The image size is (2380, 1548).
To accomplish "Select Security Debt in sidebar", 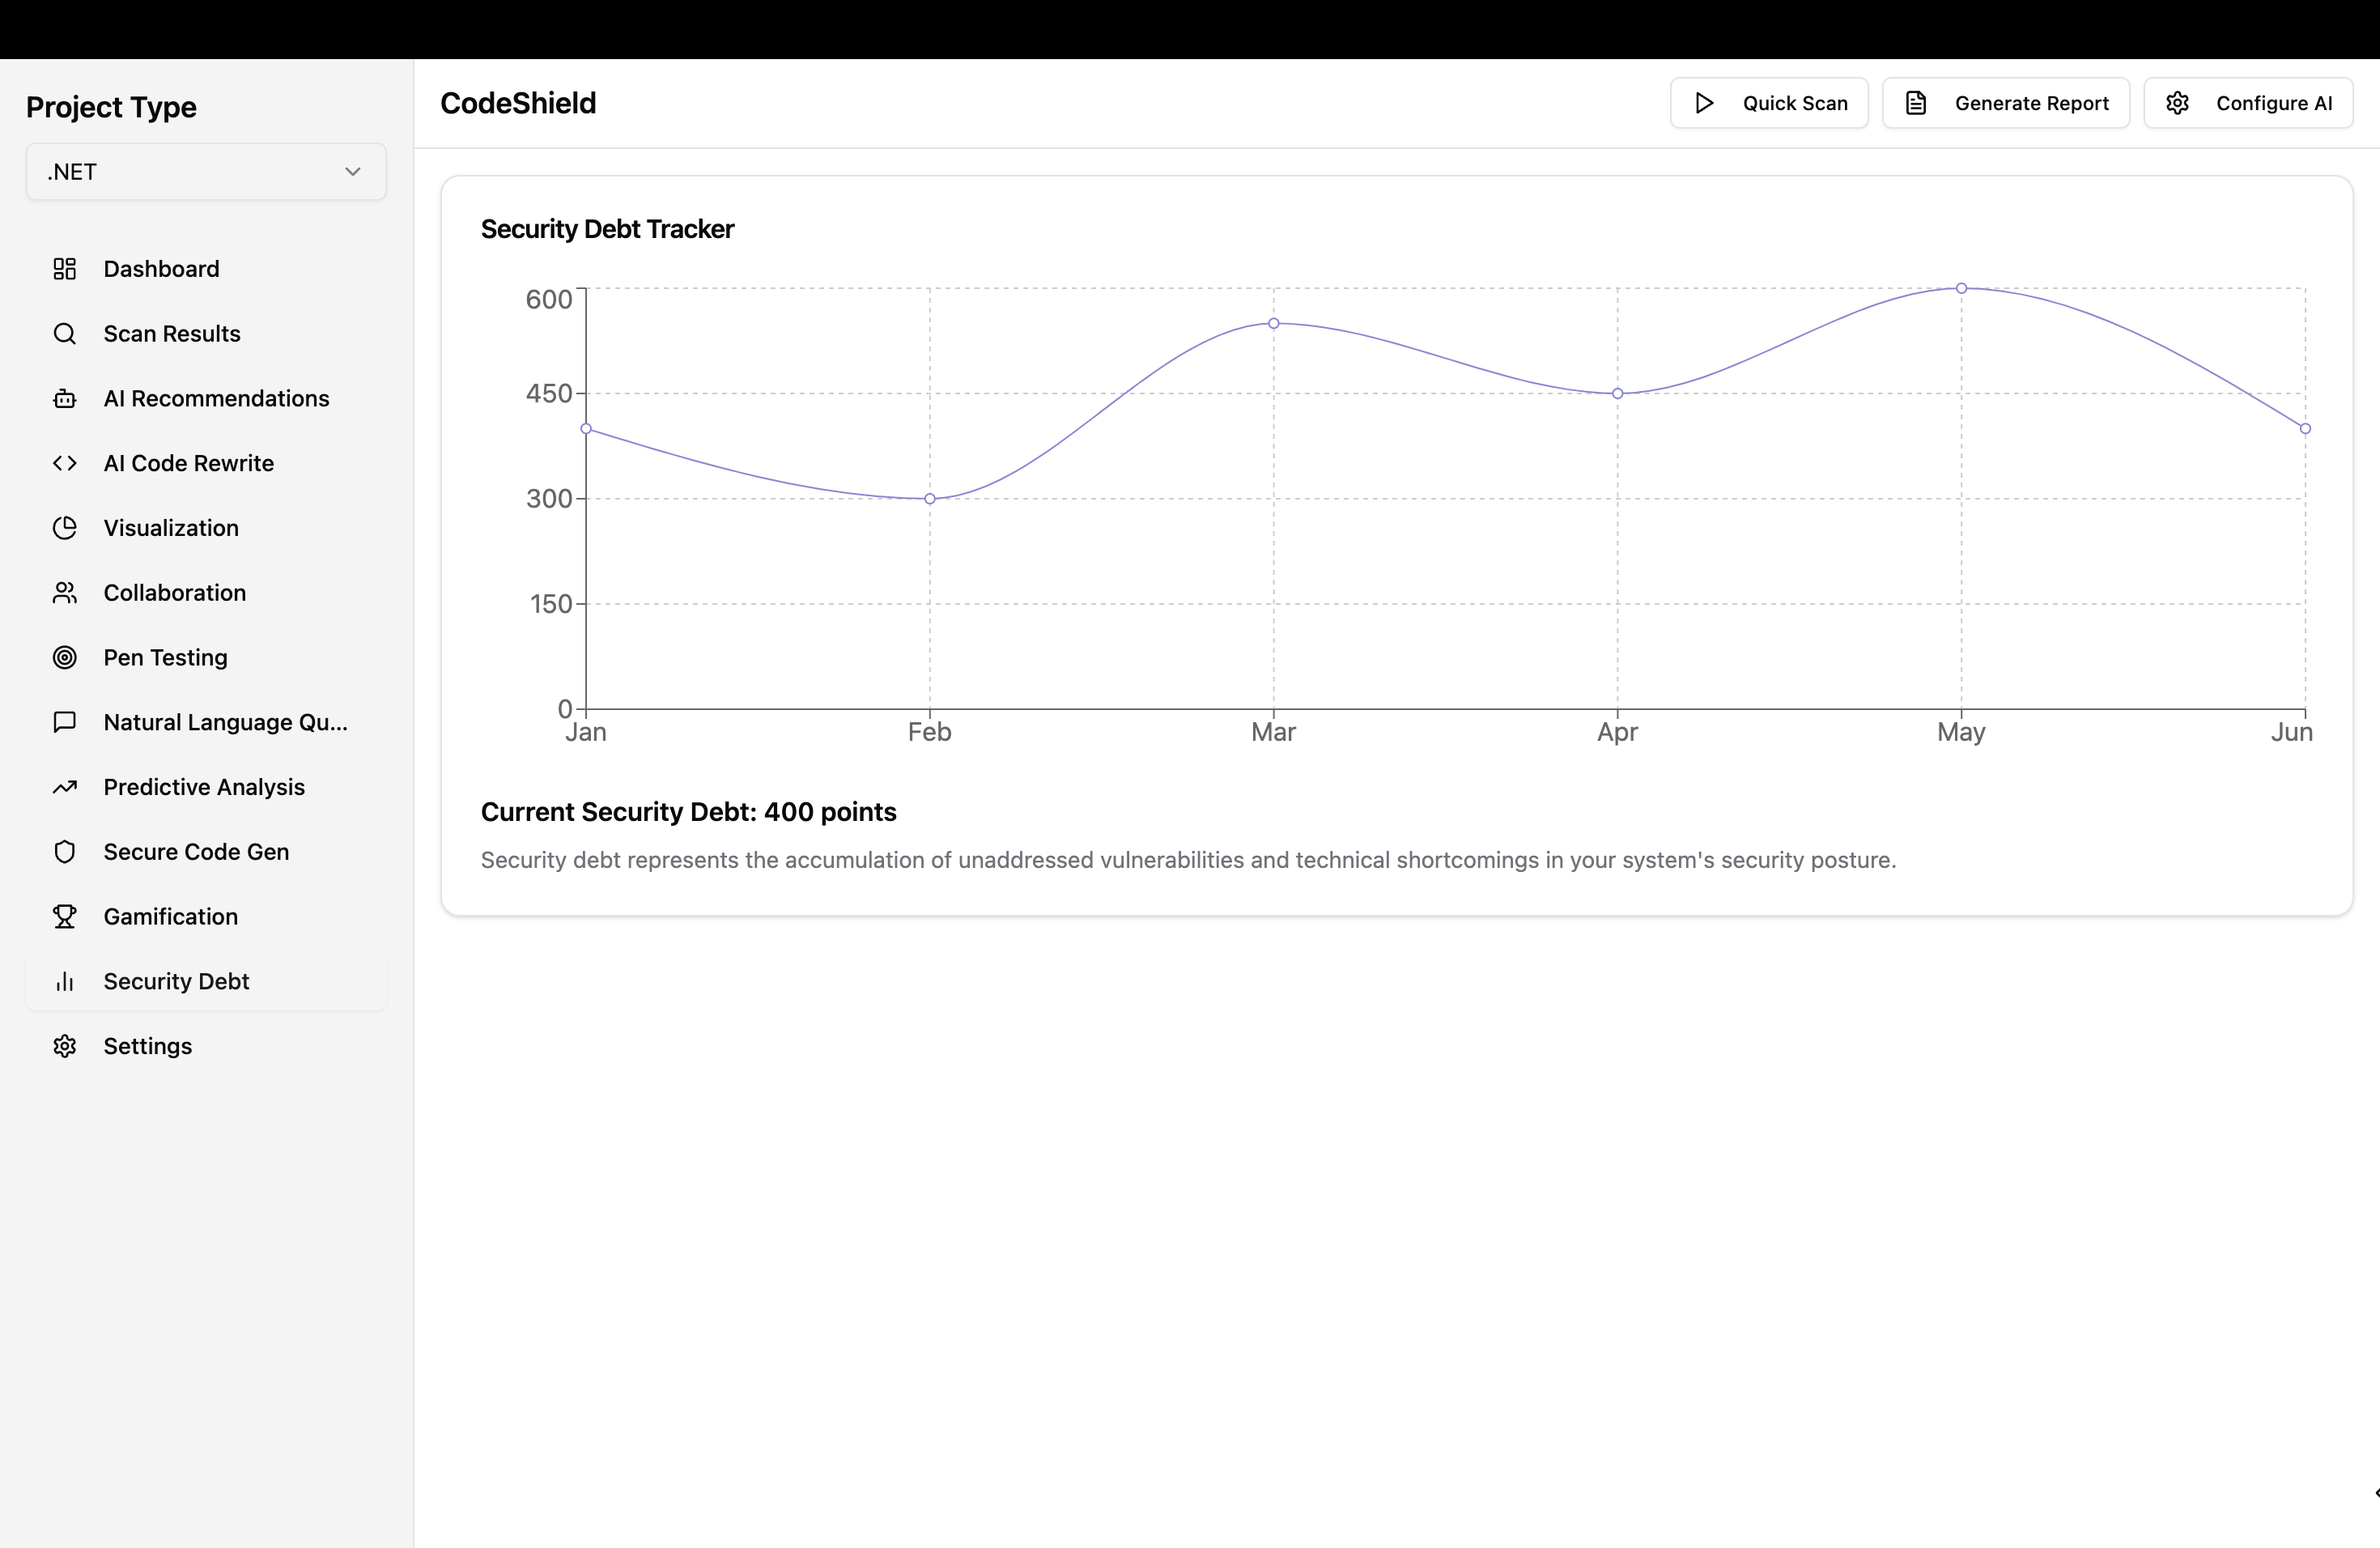I will coord(176,982).
